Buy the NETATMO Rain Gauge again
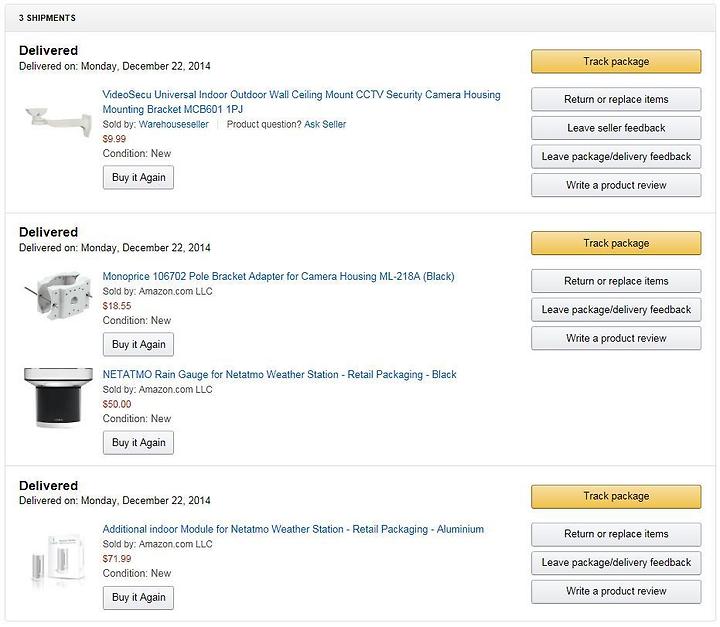 pos(138,443)
